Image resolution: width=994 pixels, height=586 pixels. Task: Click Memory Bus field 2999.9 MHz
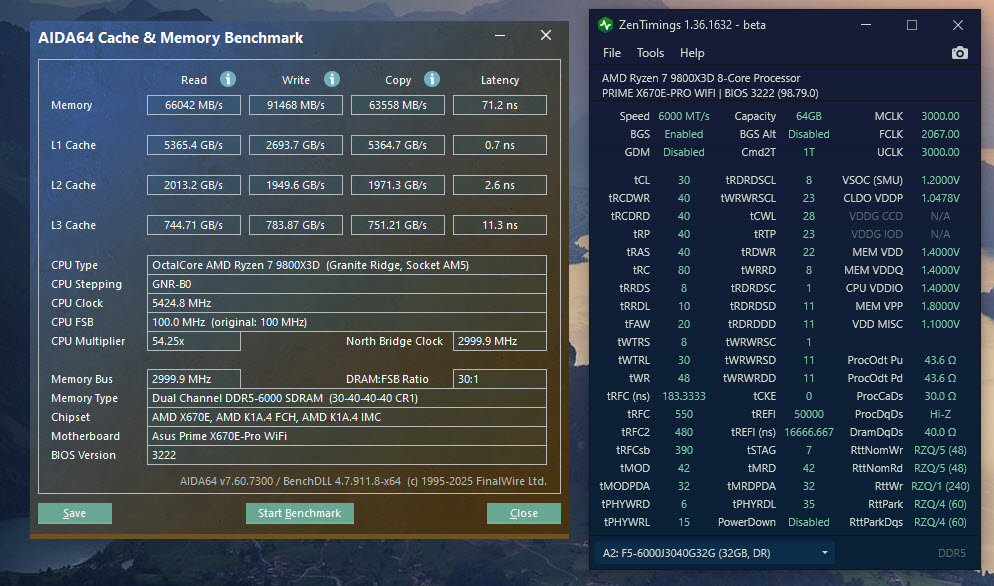(194, 379)
